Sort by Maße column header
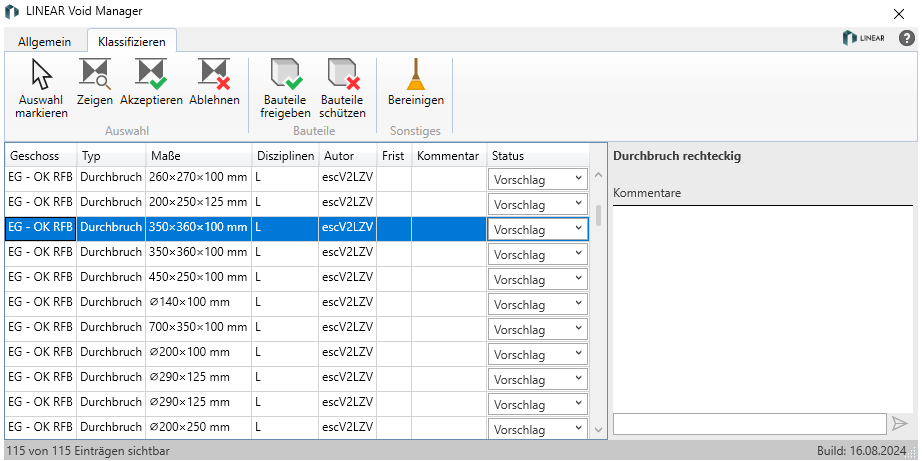922x461 pixels. pos(199,156)
